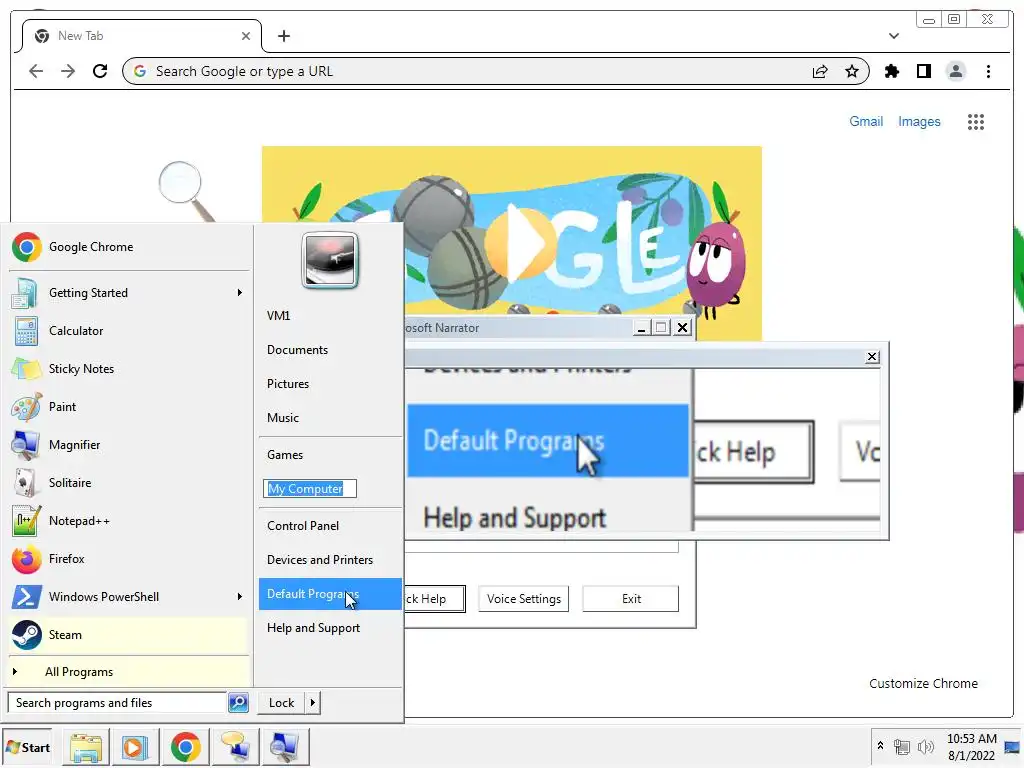Open Steam from the Start menu

129,635
